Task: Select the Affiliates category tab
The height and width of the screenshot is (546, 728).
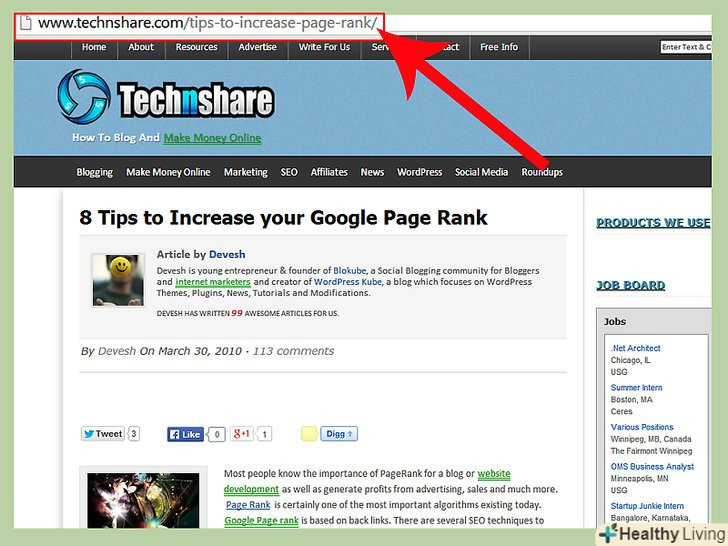Action: (x=329, y=172)
